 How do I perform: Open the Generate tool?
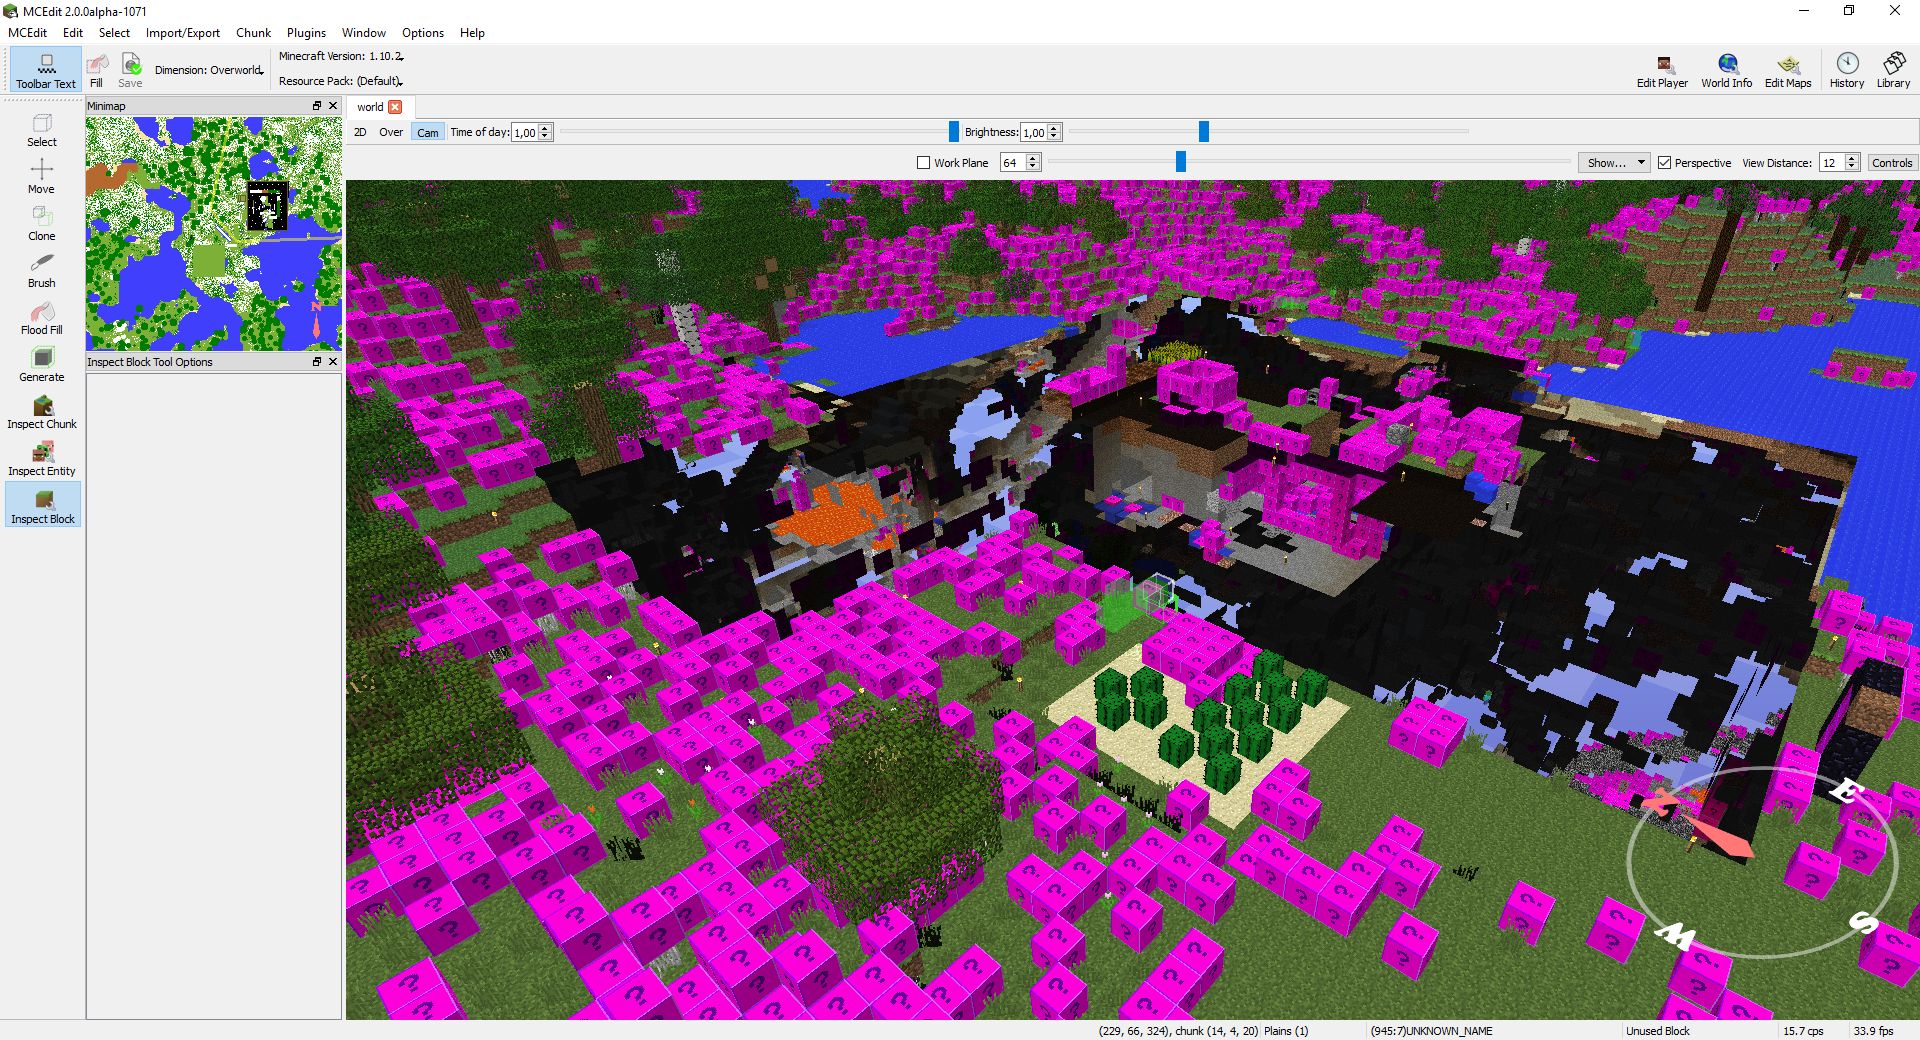pos(42,365)
